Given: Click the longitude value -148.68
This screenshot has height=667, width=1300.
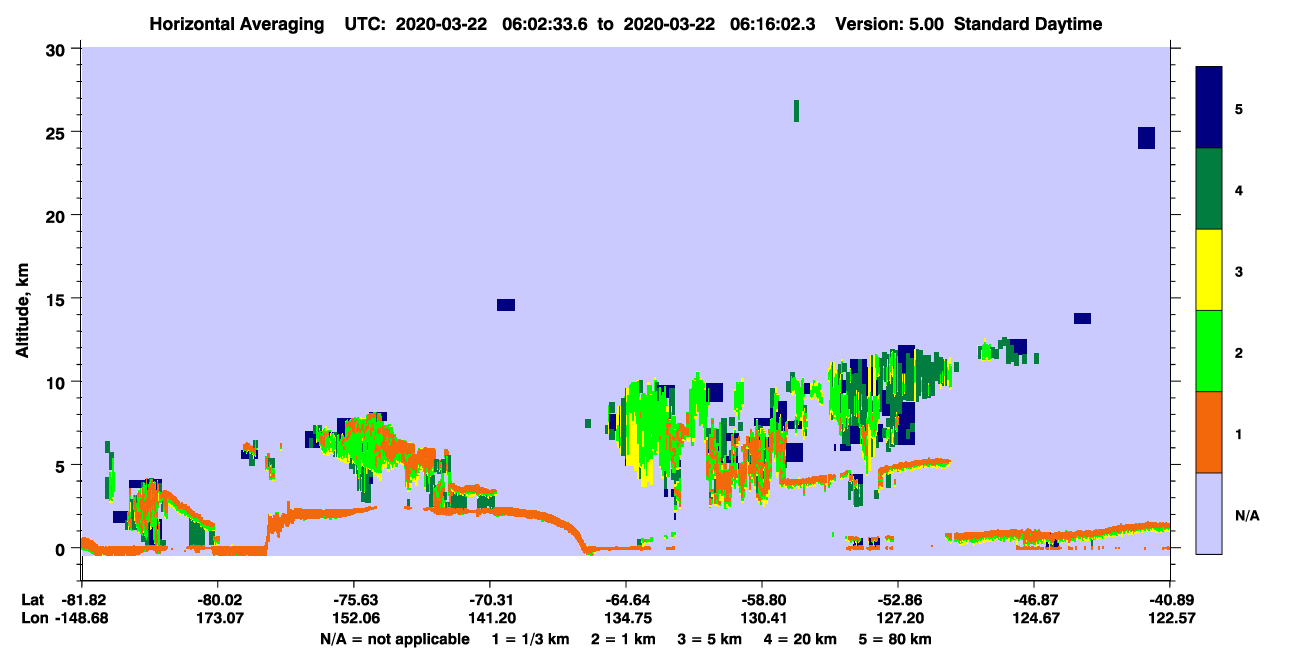Looking at the screenshot, I should [x=81, y=618].
